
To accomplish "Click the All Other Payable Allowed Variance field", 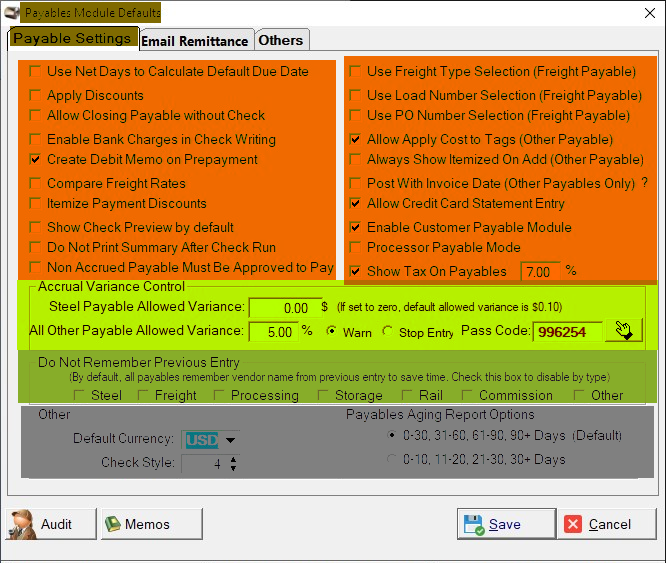I will (x=274, y=332).
